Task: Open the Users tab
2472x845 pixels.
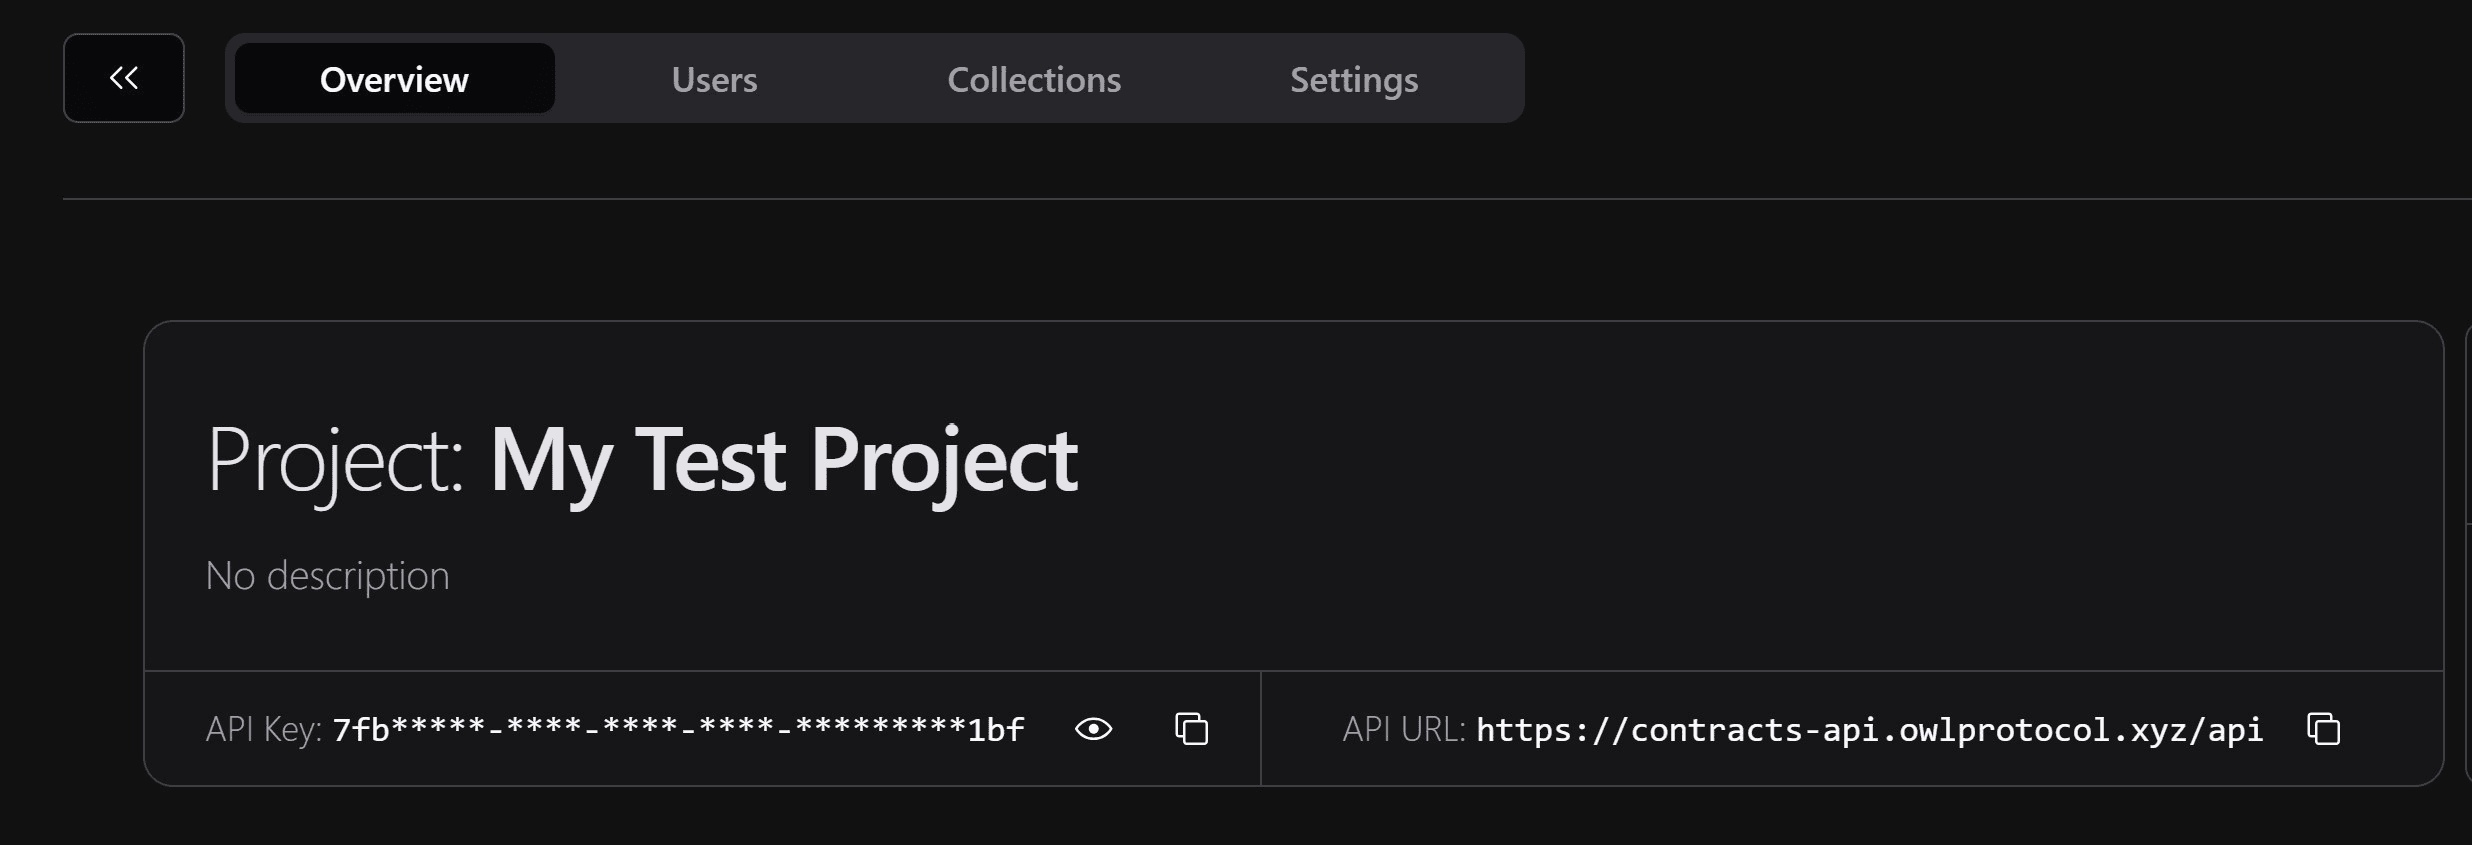Action: [x=714, y=79]
